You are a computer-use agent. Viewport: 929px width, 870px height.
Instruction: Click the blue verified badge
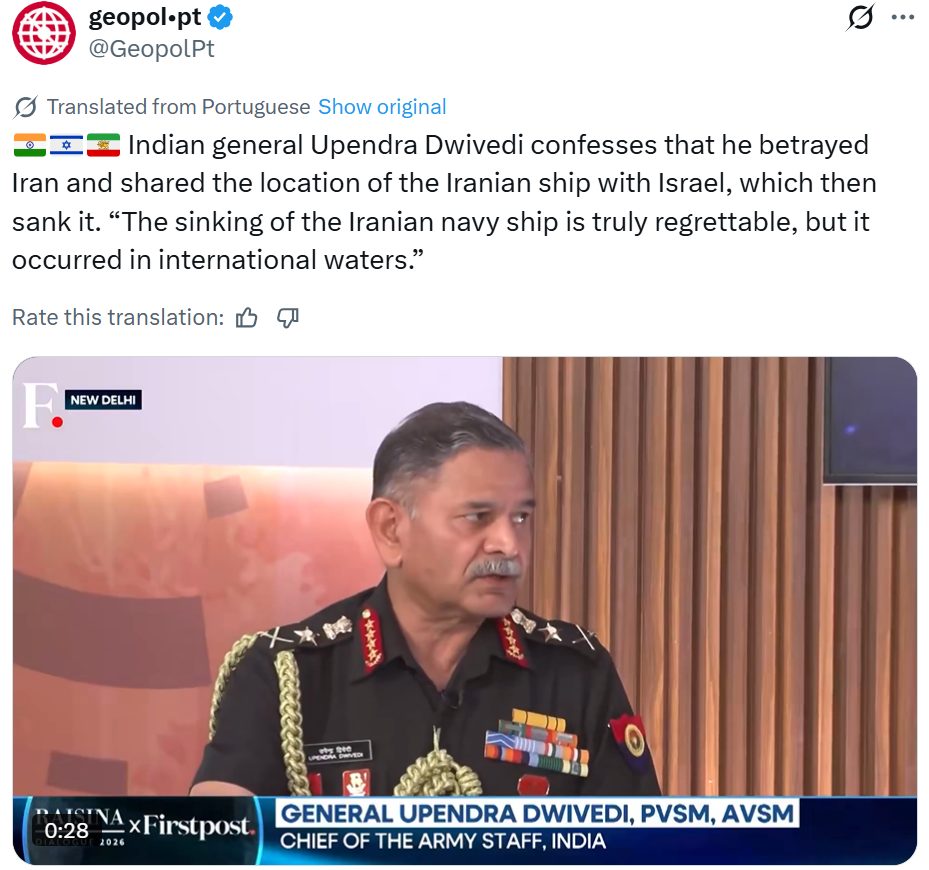[221, 18]
